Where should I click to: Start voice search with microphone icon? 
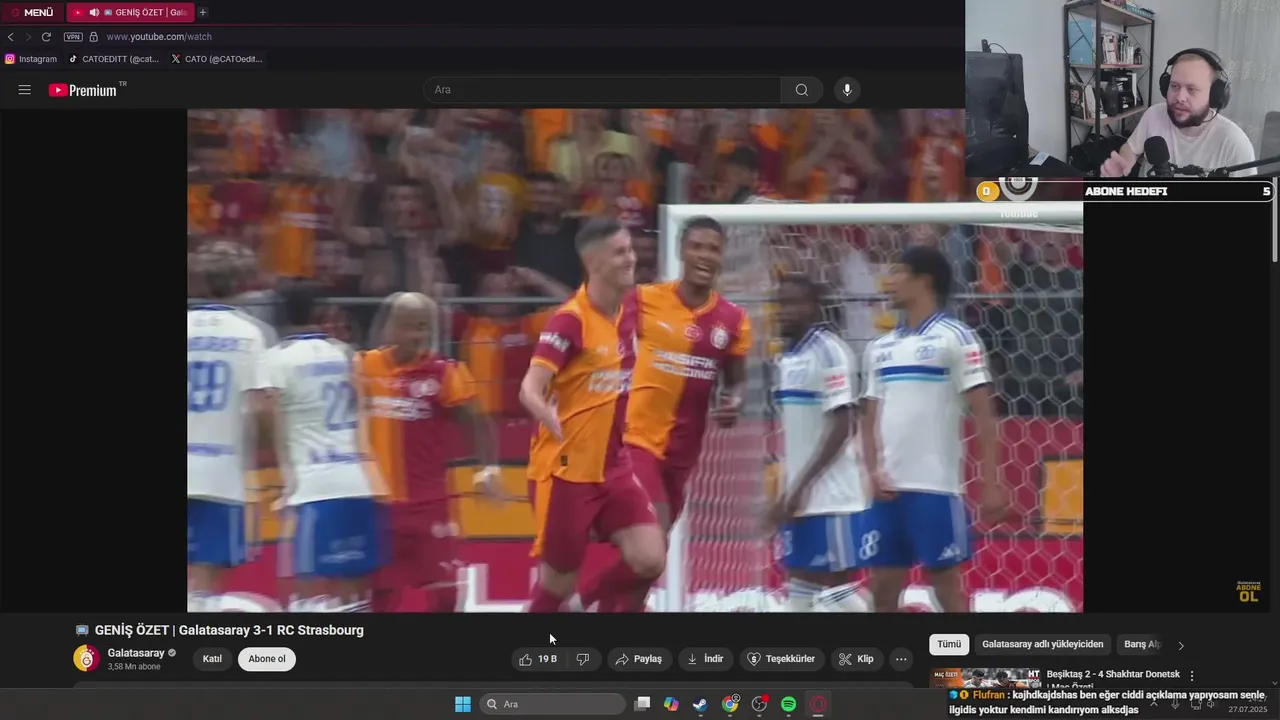[x=847, y=90]
